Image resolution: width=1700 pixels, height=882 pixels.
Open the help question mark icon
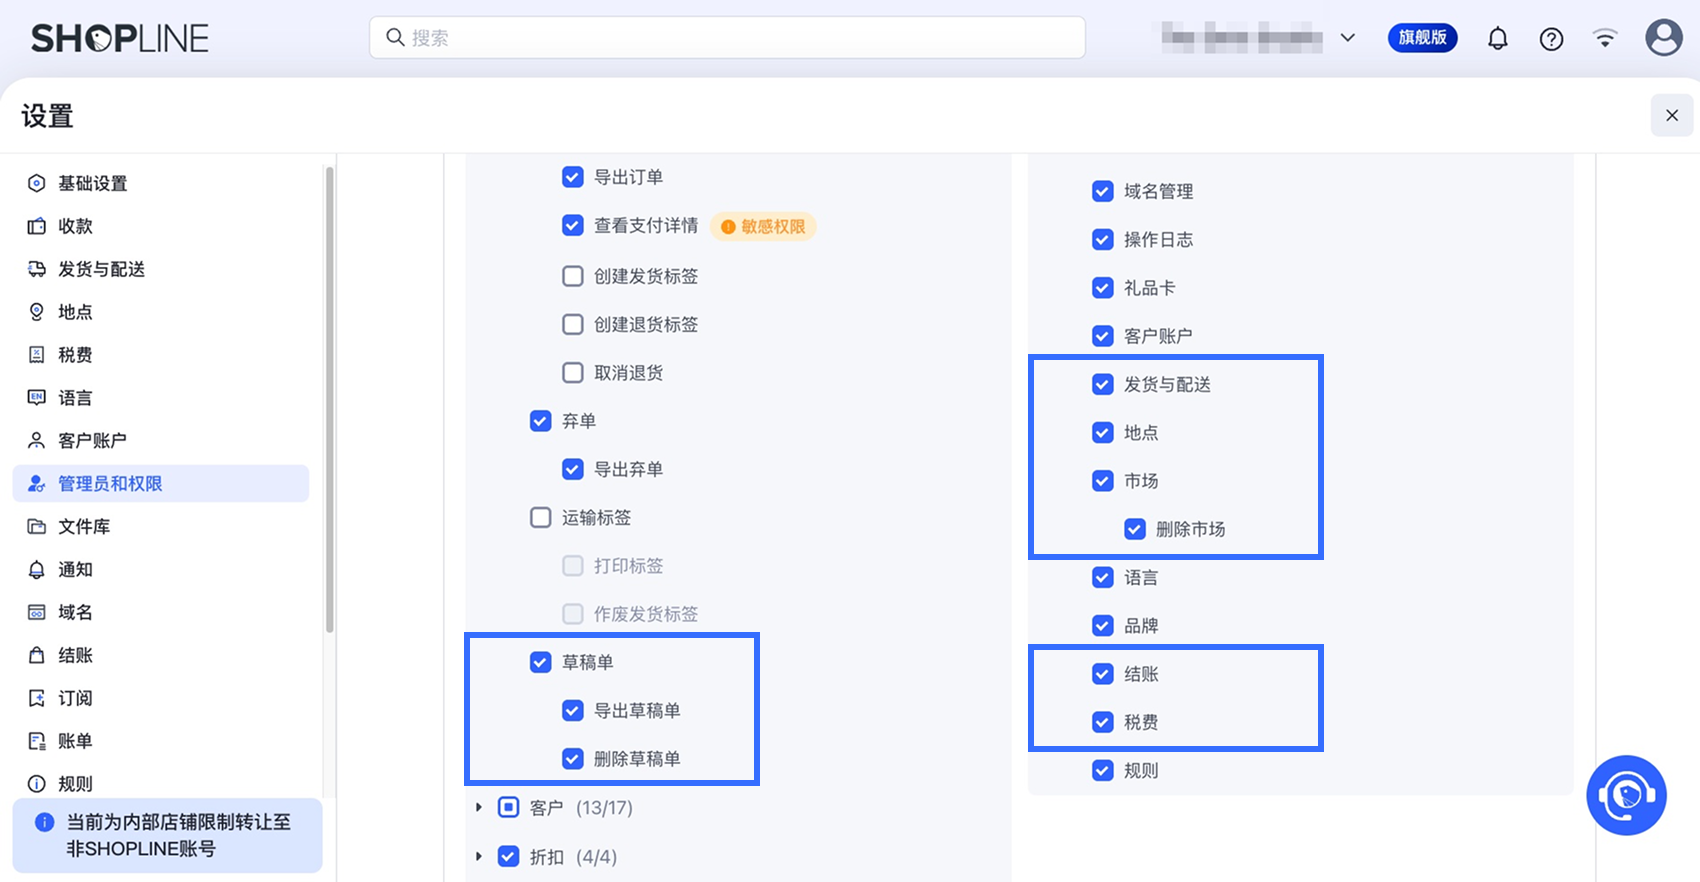[1551, 39]
